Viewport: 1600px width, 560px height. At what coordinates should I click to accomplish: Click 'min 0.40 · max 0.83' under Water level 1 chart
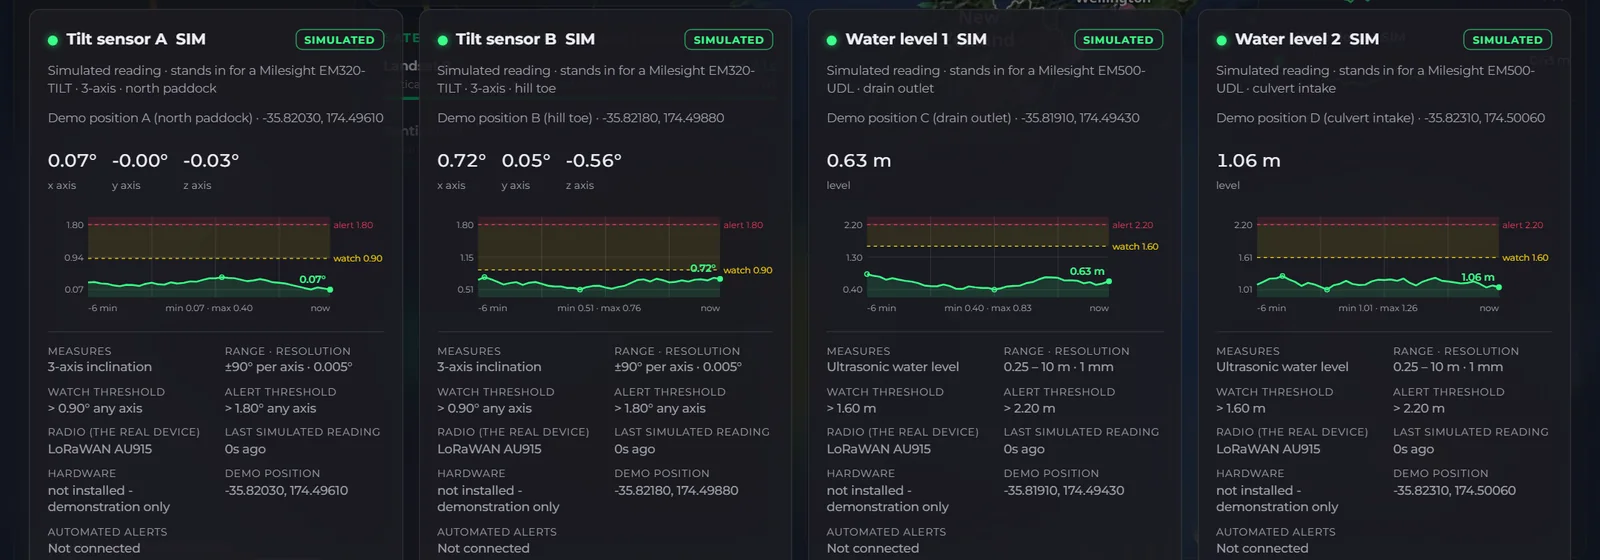(988, 308)
